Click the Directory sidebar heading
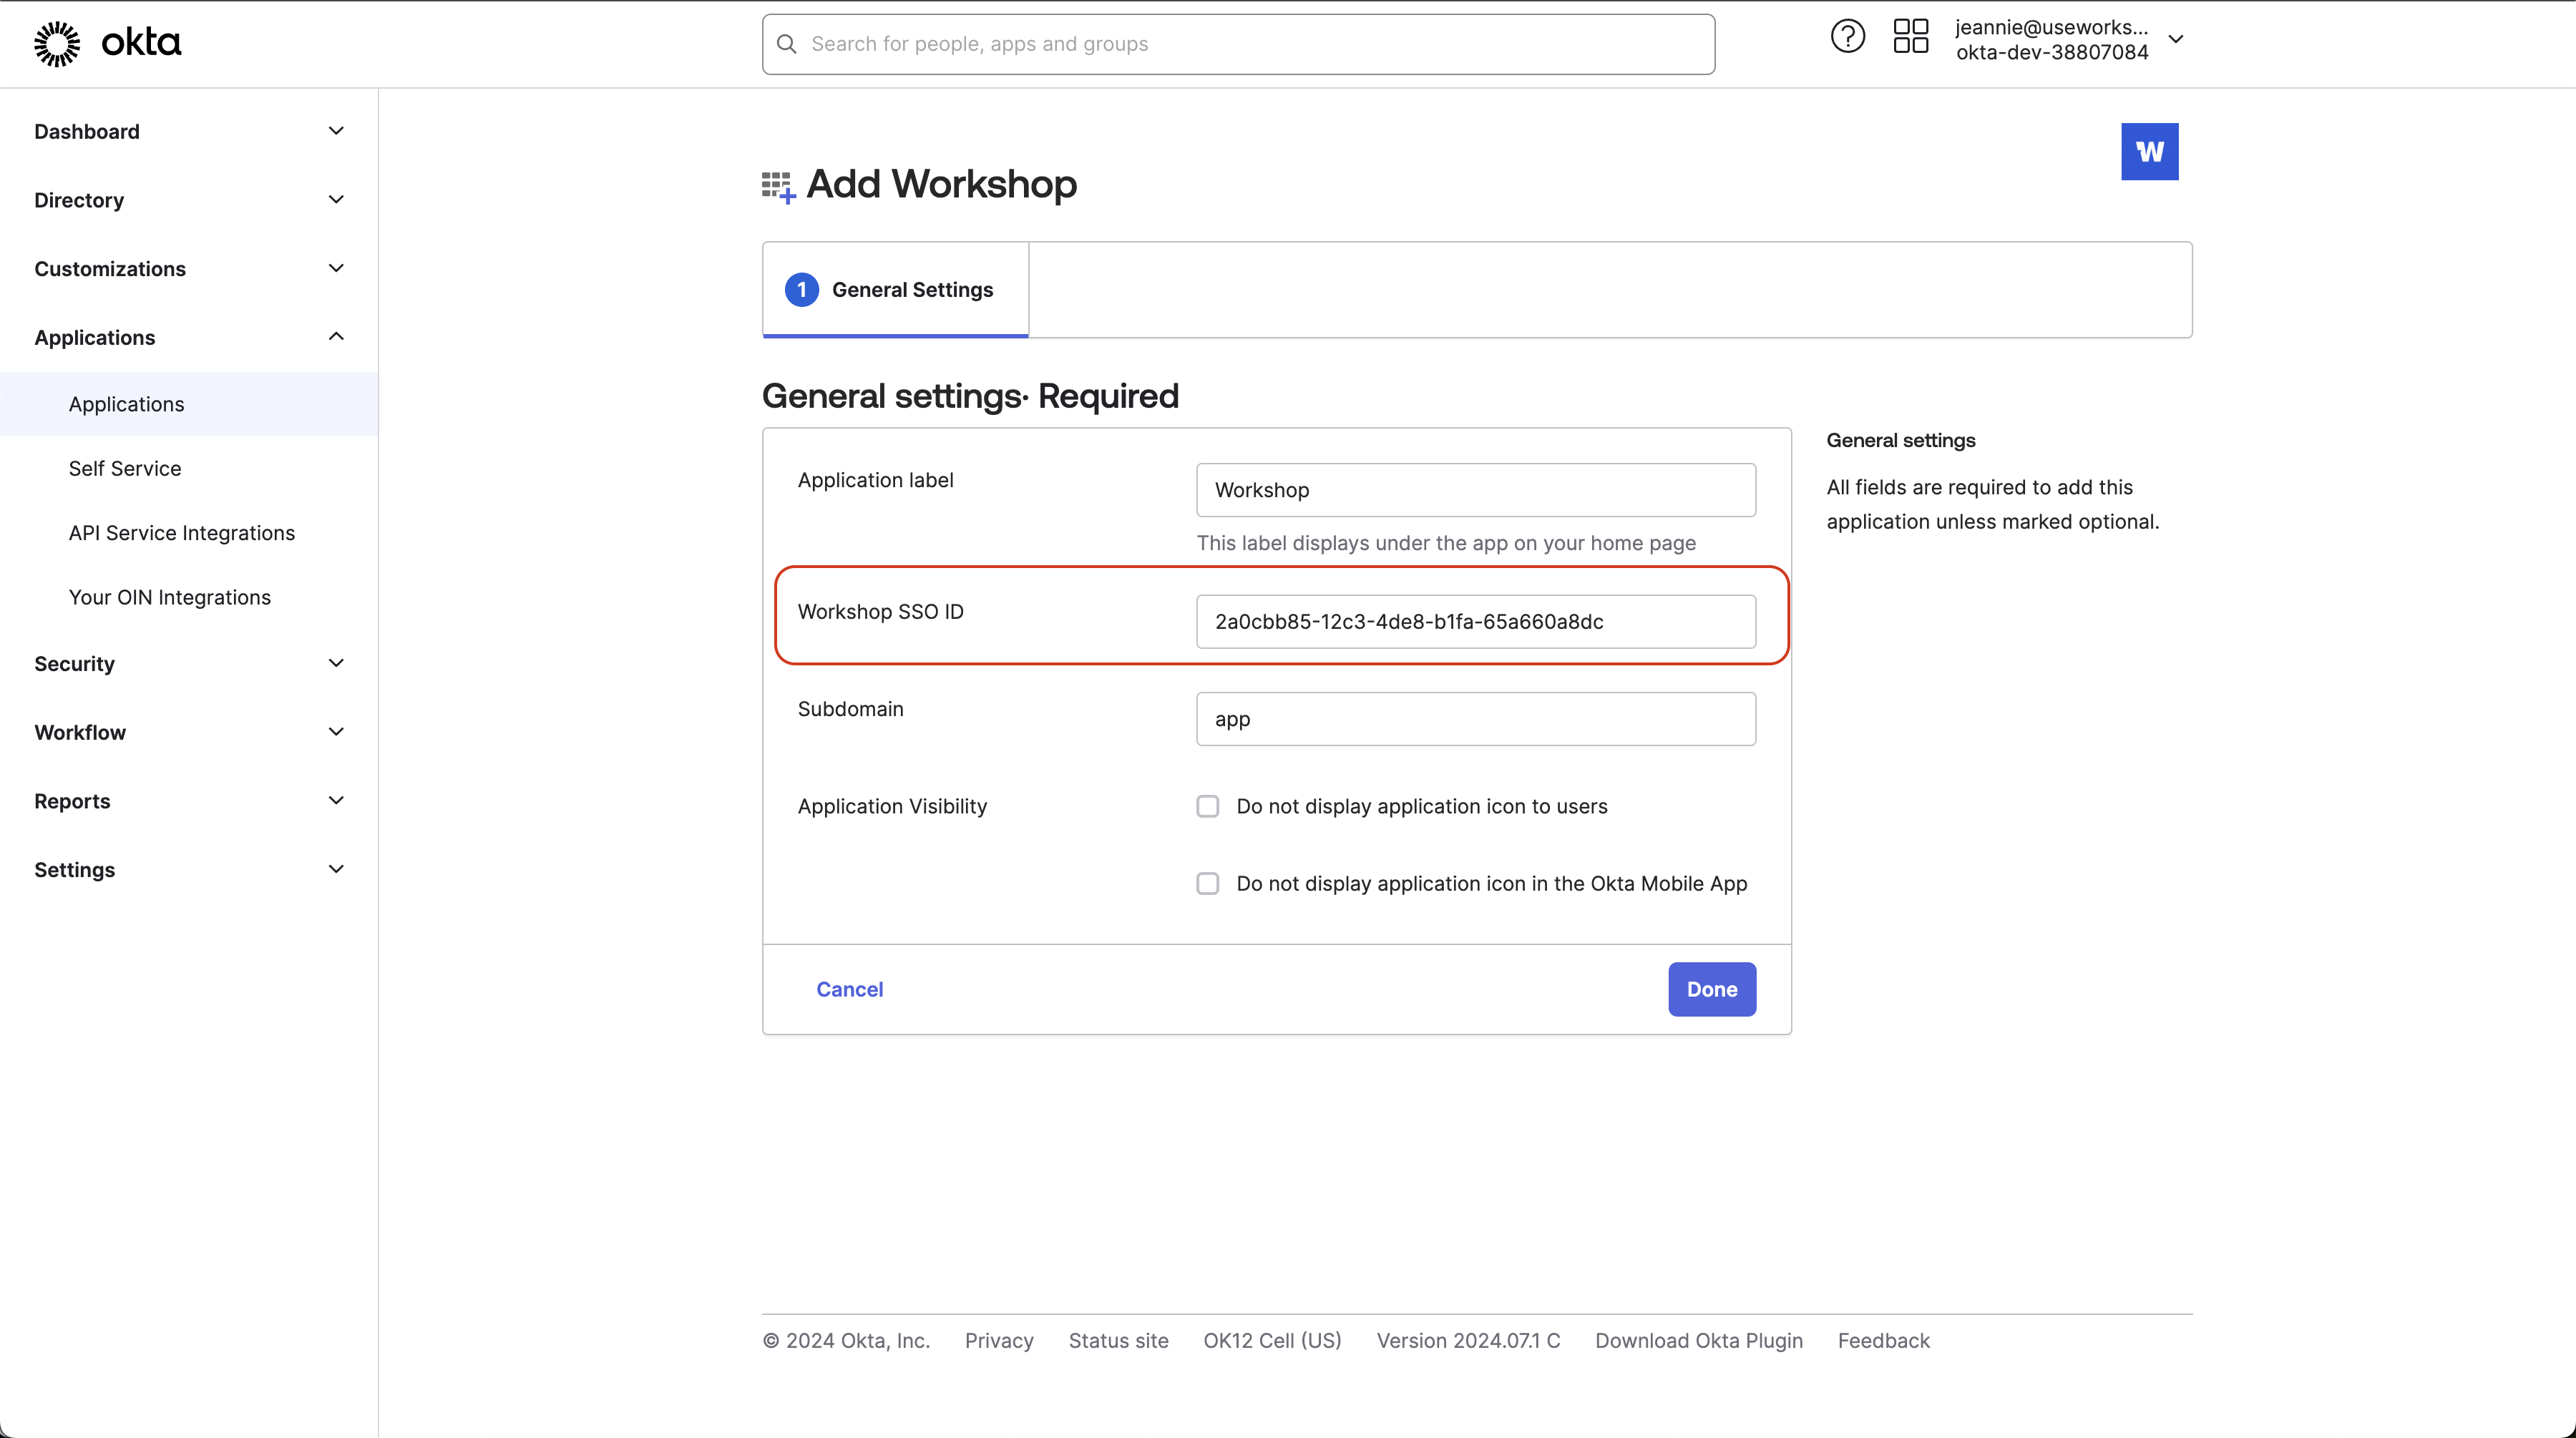The image size is (2576, 1438). tap(79, 200)
